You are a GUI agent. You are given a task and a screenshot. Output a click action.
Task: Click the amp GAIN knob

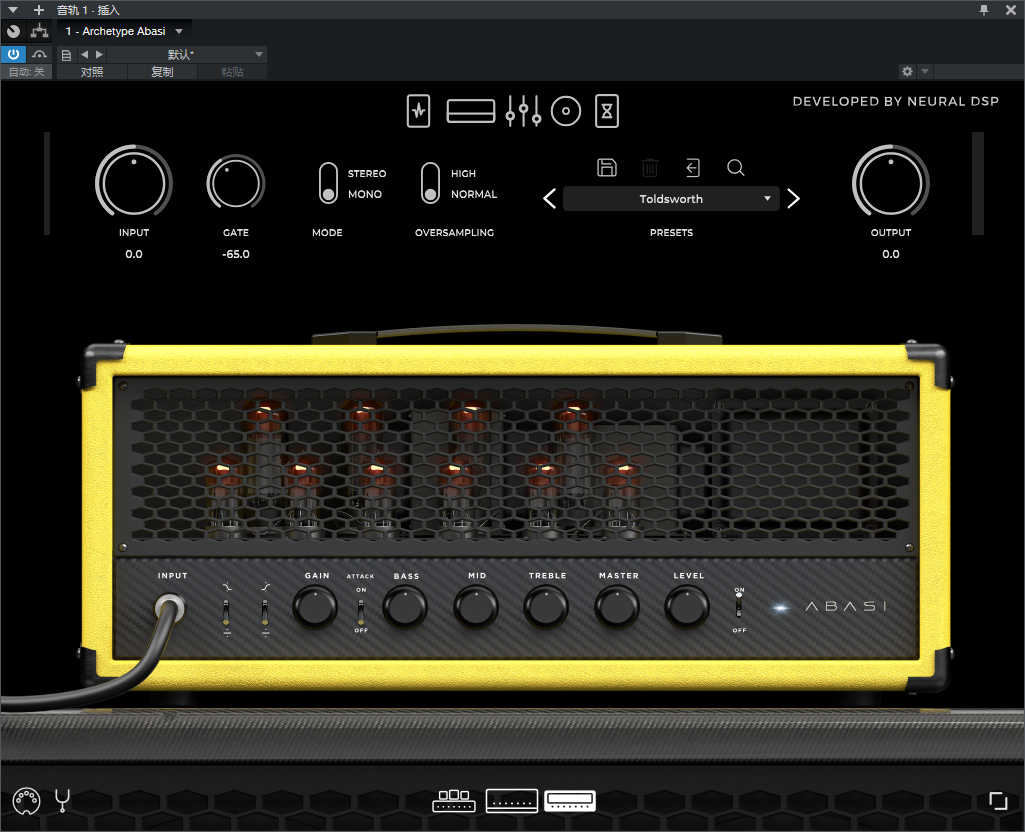[315, 607]
